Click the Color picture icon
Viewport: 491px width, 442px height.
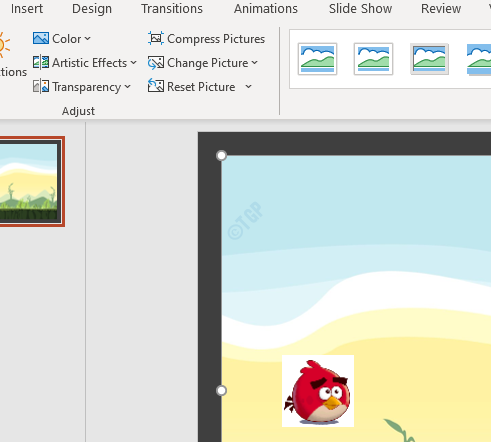[x=41, y=38]
